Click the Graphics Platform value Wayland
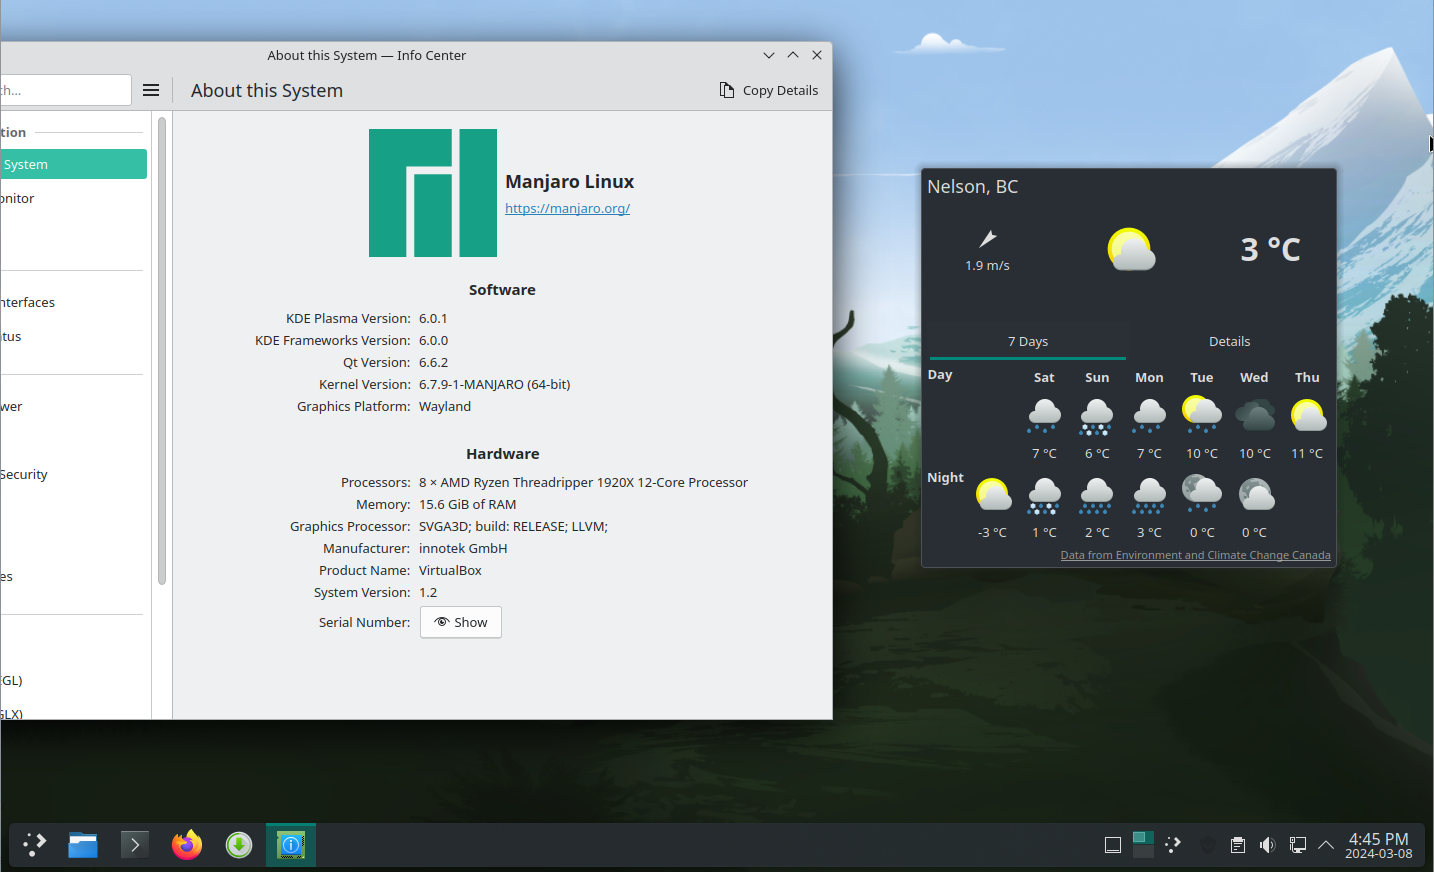This screenshot has width=1434, height=872. click(445, 406)
